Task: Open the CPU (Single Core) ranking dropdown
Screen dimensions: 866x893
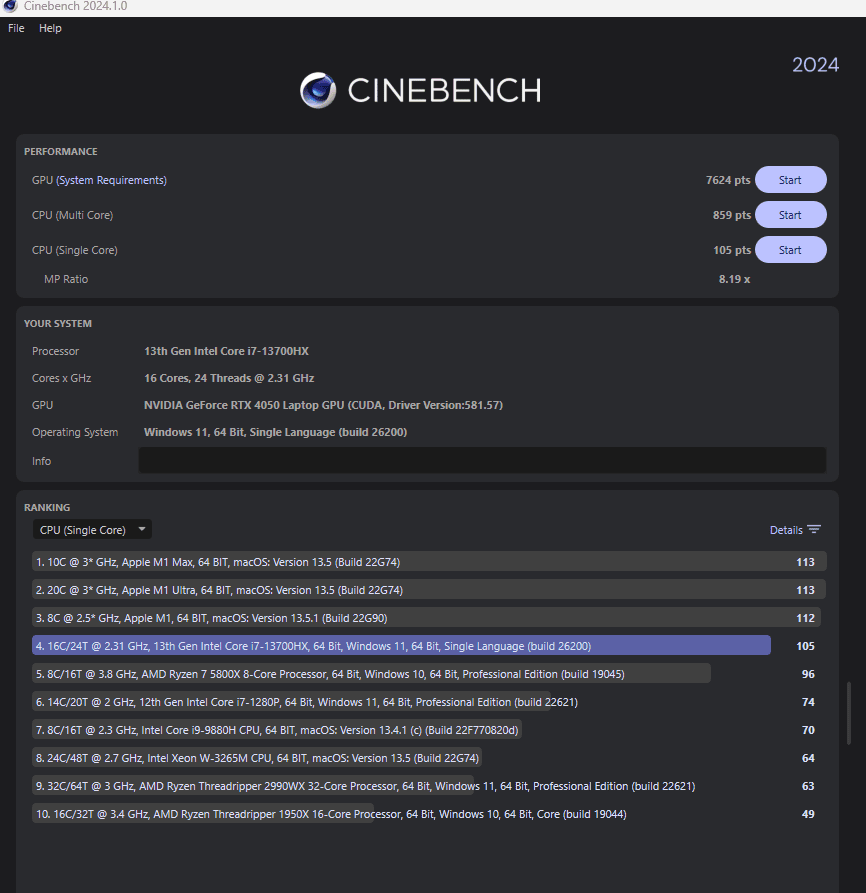Action: click(92, 530)
